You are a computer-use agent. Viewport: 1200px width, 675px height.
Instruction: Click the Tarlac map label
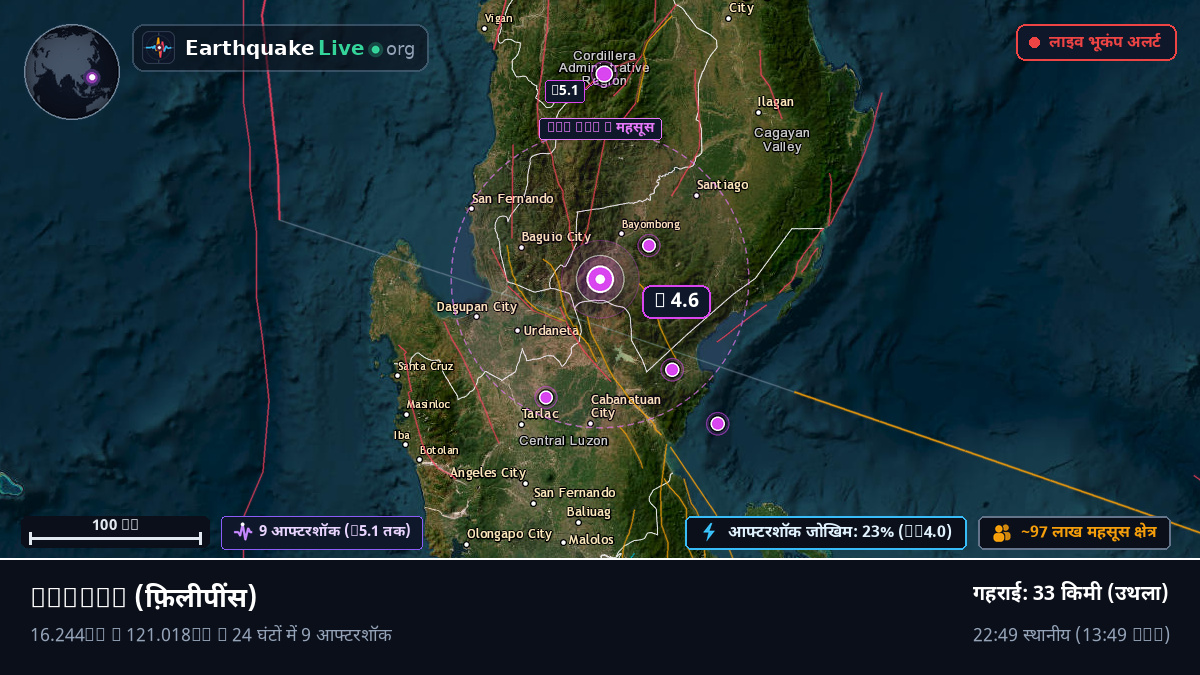pos(540,413)
